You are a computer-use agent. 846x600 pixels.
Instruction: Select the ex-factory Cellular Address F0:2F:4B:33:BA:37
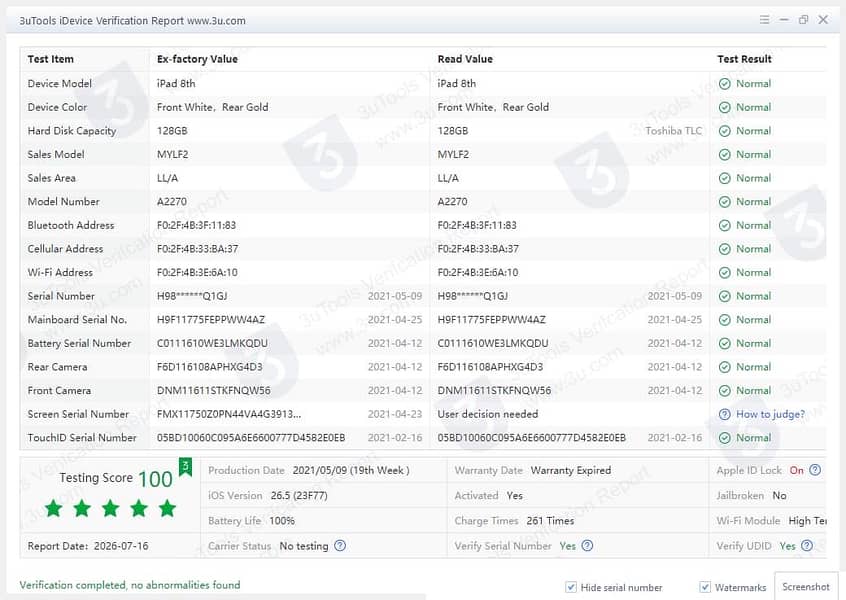tap(197, 249)
